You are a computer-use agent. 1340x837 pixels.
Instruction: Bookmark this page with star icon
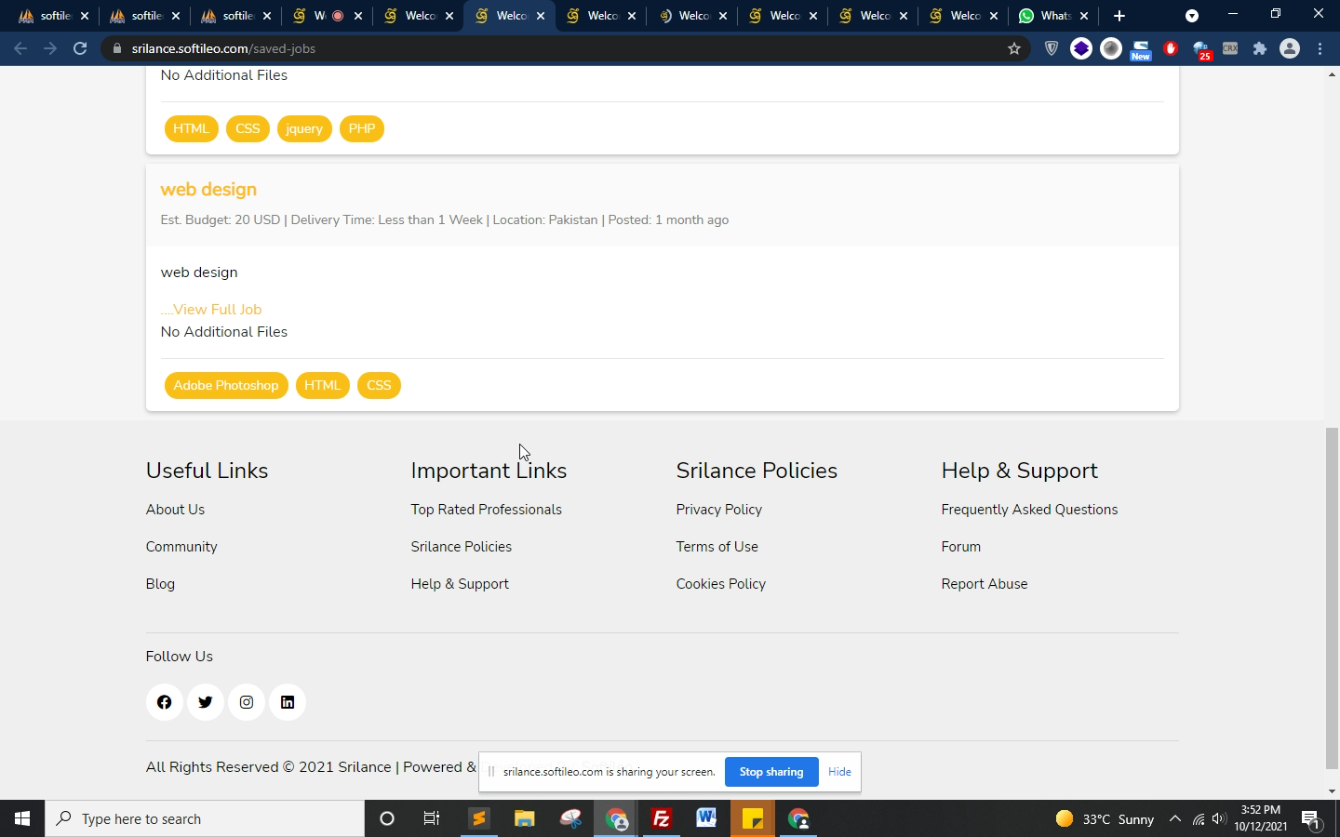tap(1014, 48)
